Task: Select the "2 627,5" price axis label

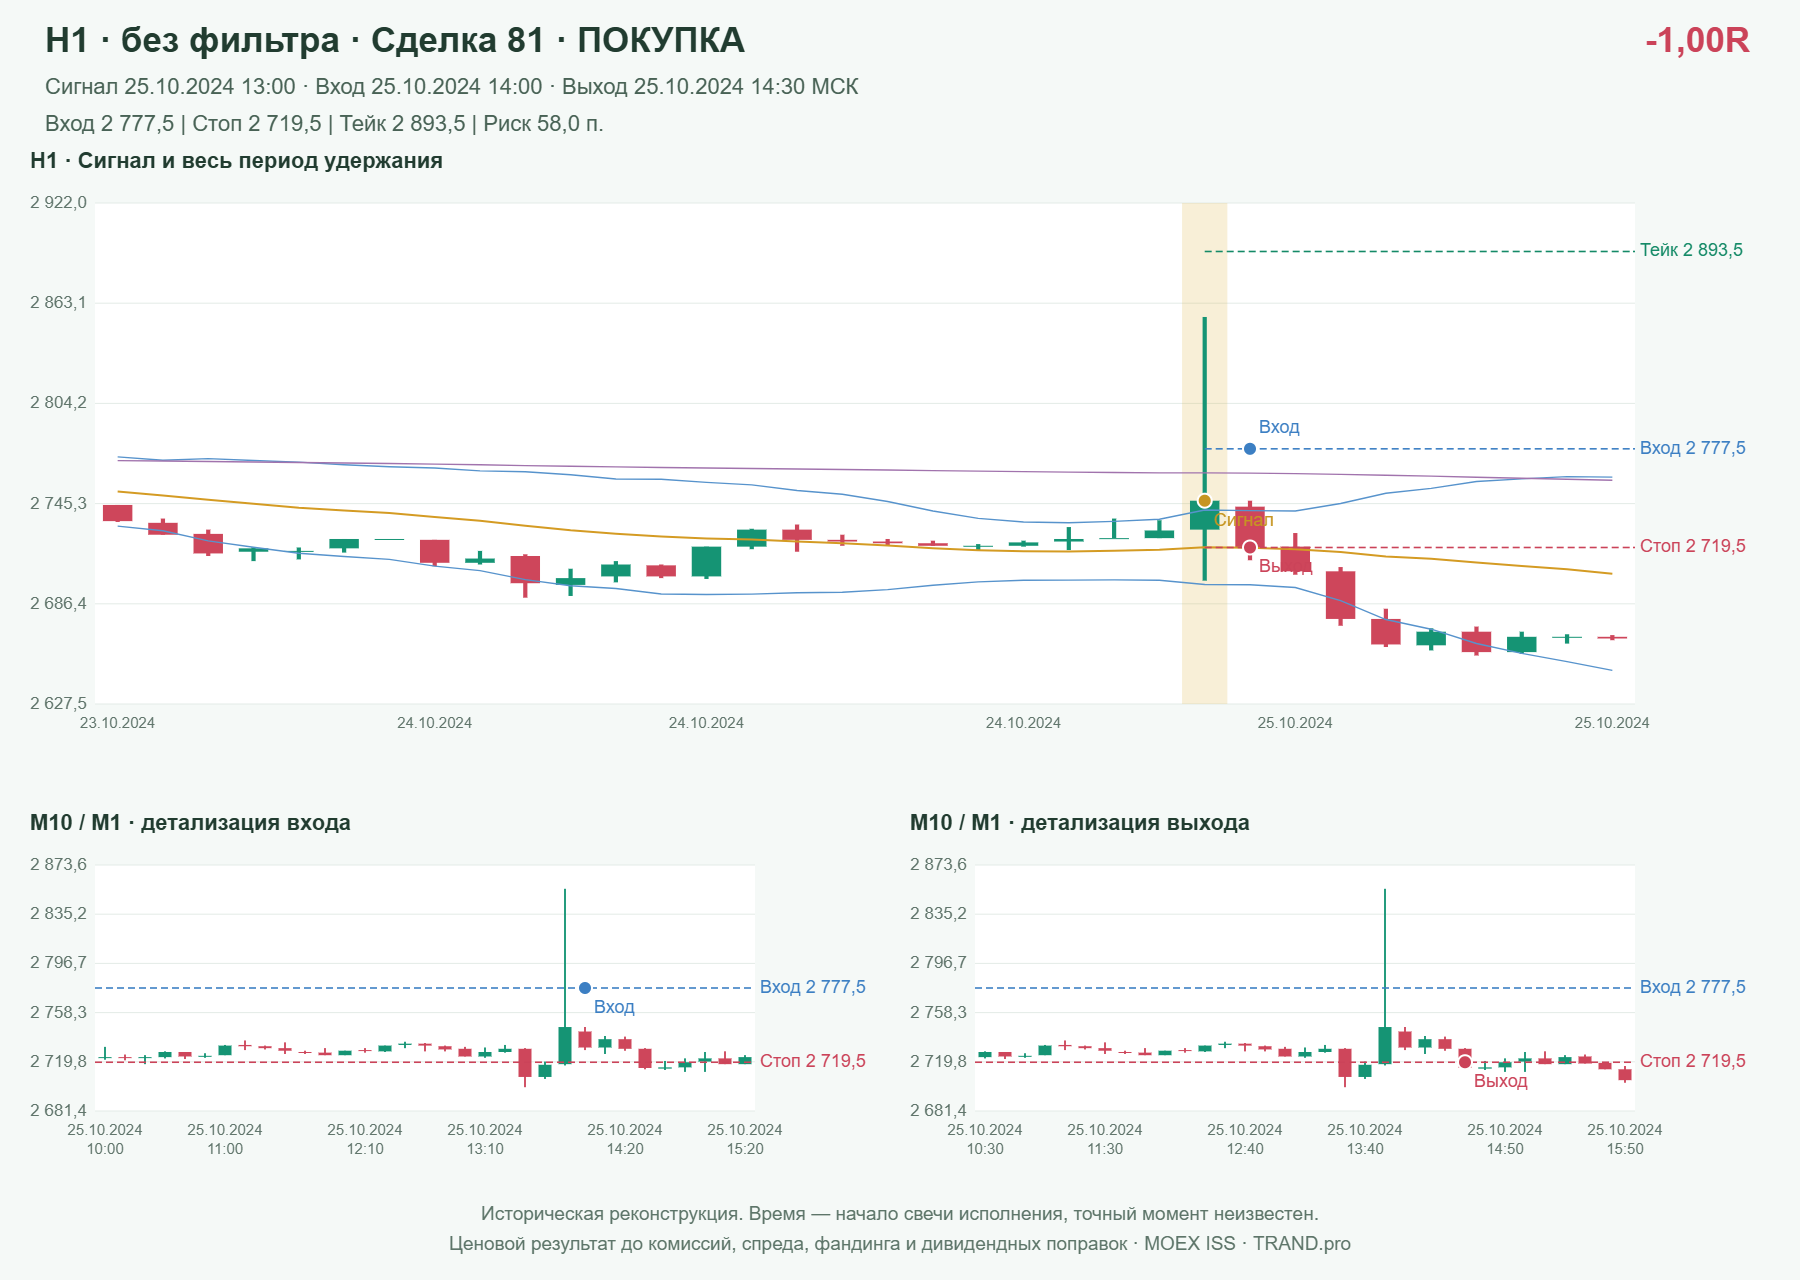Action: [58, 704]
